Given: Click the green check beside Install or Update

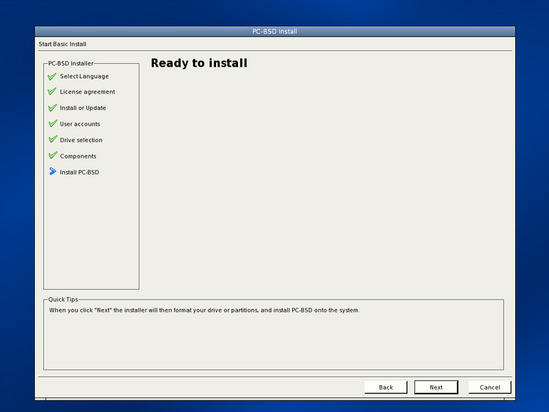Looking at the screenshot, I should 52,107.
